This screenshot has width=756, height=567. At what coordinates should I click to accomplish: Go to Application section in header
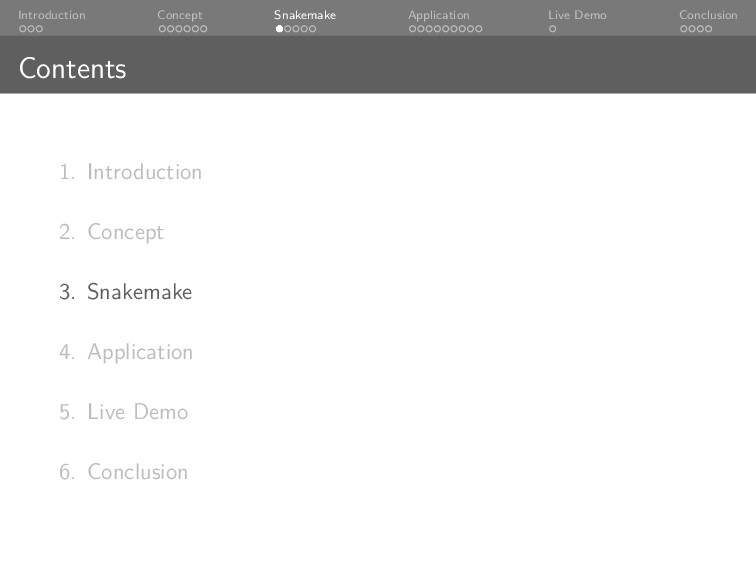439,15
